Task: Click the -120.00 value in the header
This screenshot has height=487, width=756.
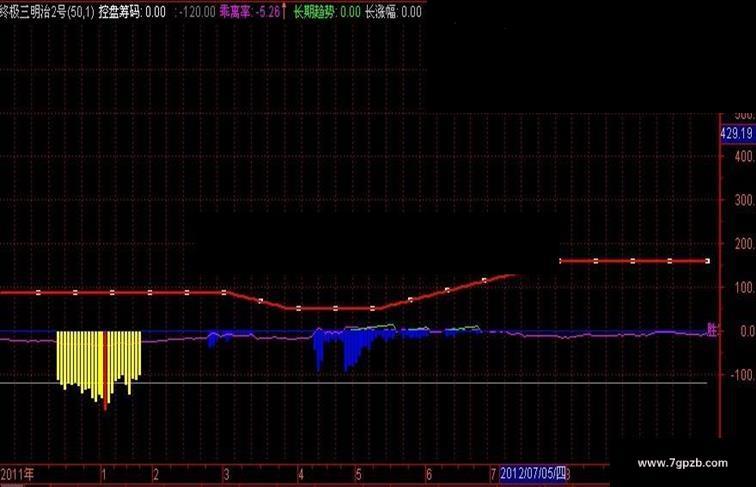Action: click(197, 12)
